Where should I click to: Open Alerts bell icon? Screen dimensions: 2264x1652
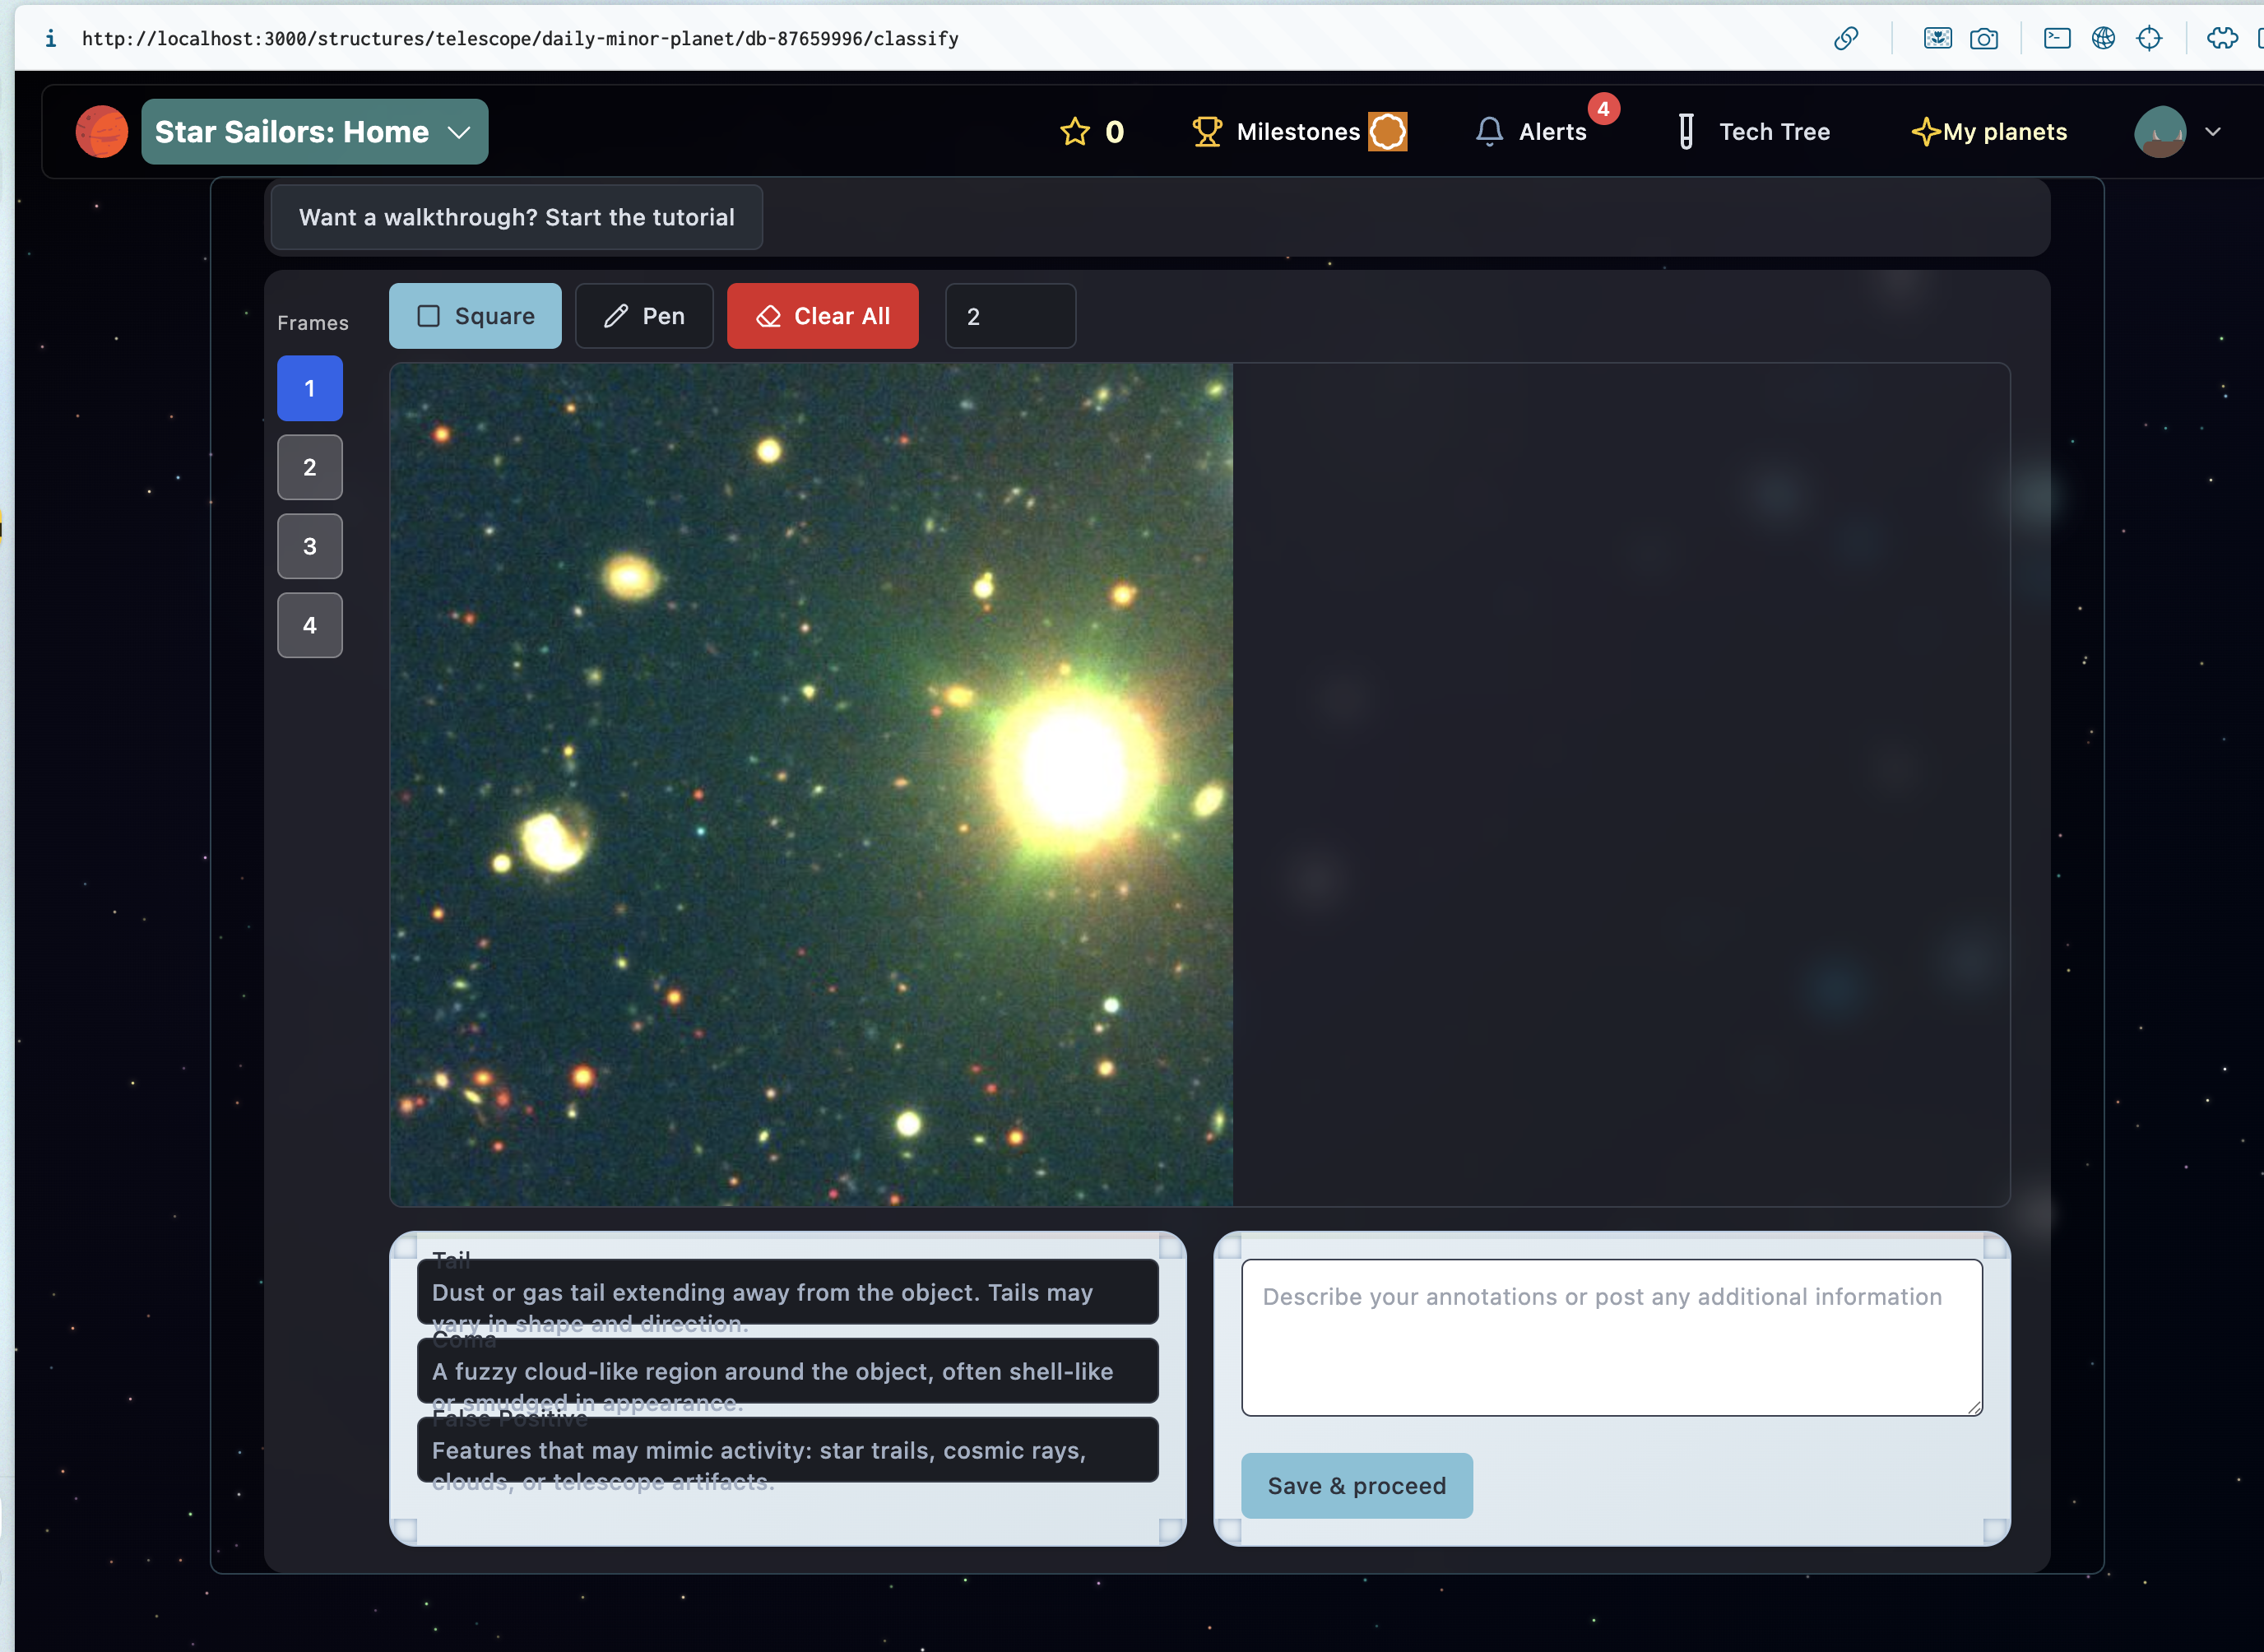click(x=1489, y=132)
